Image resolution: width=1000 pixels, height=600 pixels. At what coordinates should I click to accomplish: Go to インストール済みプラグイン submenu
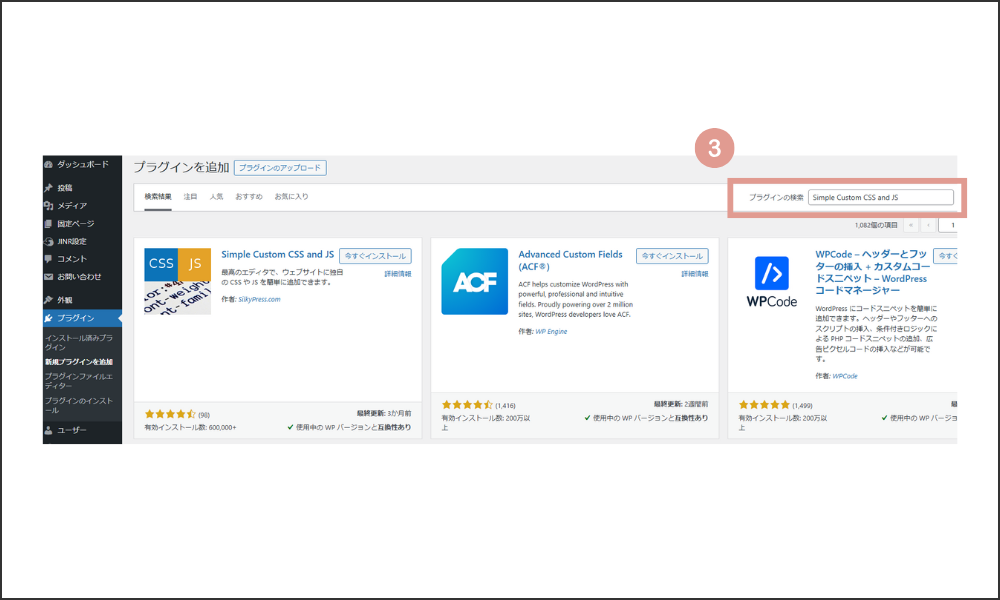pyautogui.click(x=78, y=342)
